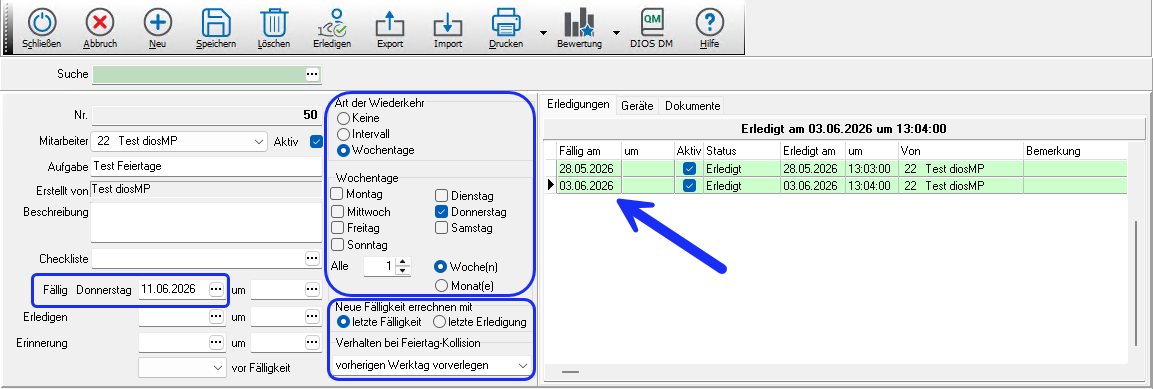Sort by Bemerkung column header
Screen dimensions: 1153x389
coord(1074,151)
